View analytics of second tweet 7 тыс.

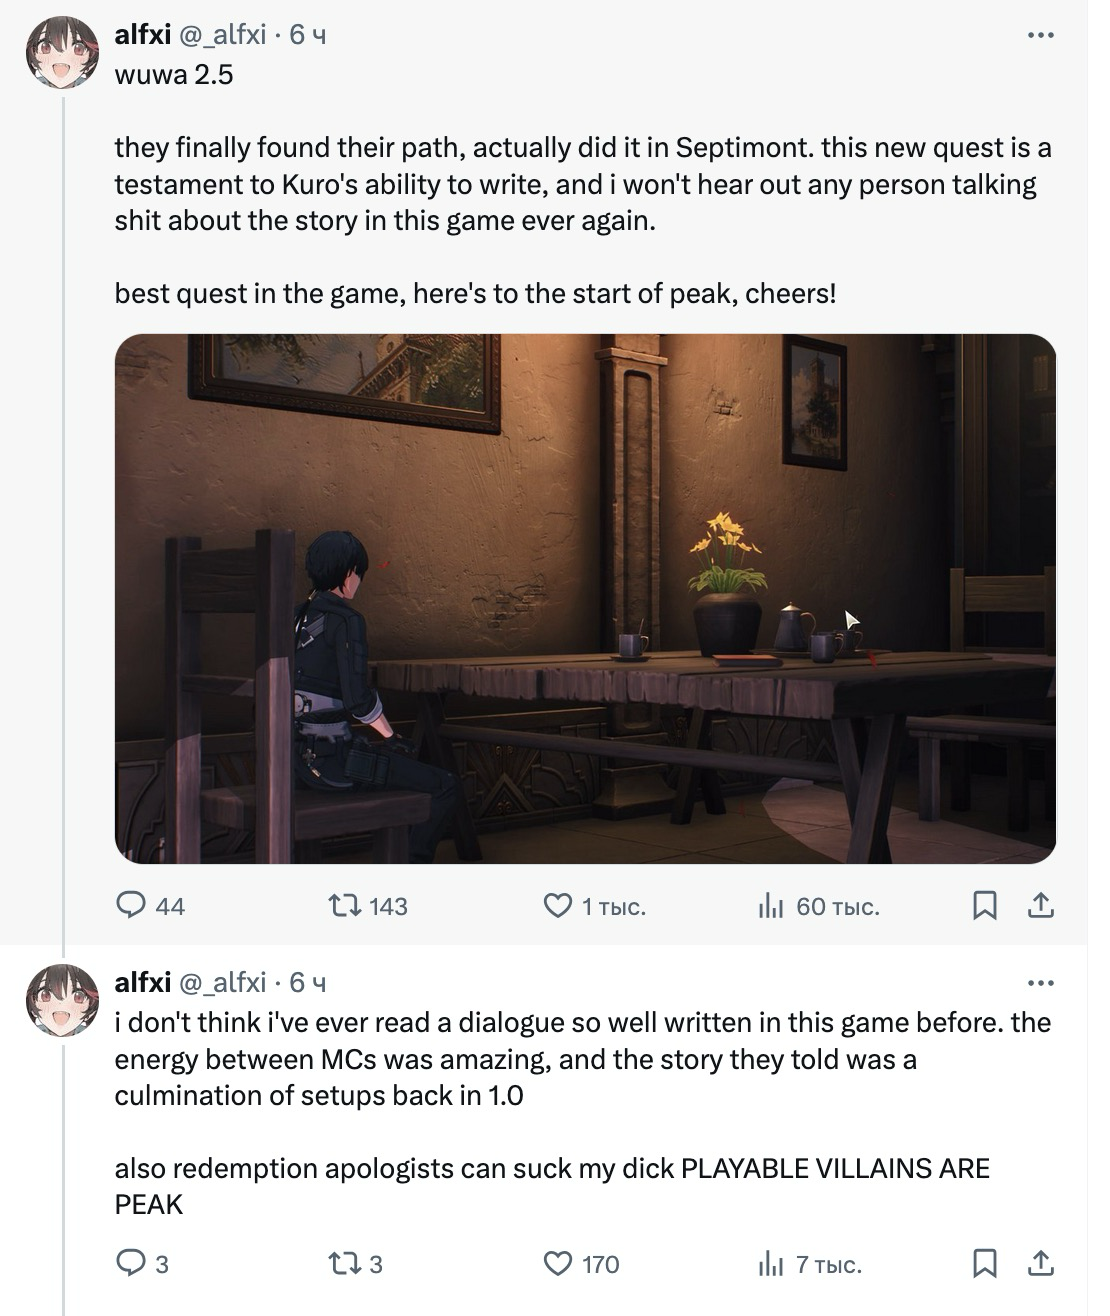771,1264
